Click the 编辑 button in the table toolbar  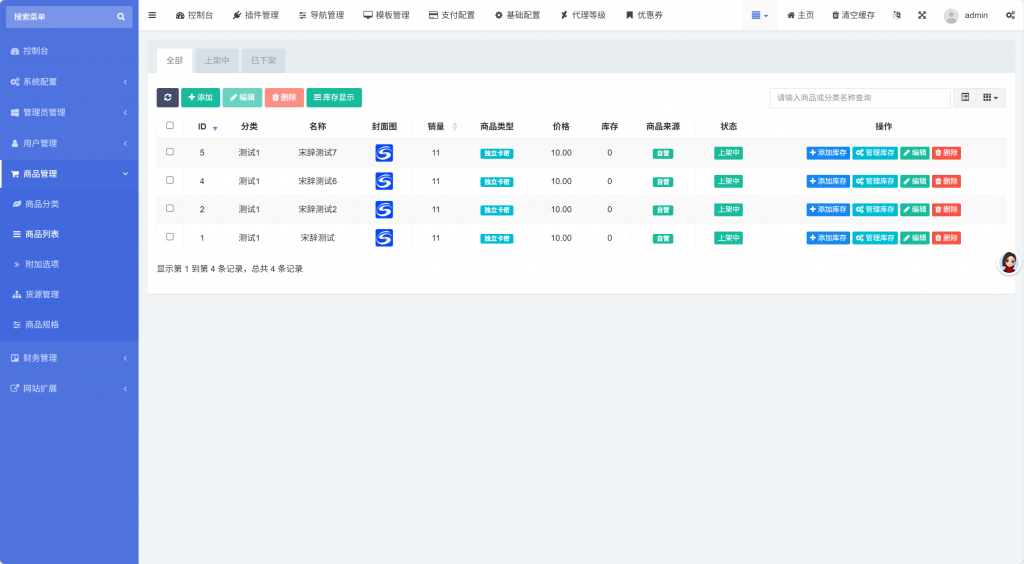click(x=242, y=97)
